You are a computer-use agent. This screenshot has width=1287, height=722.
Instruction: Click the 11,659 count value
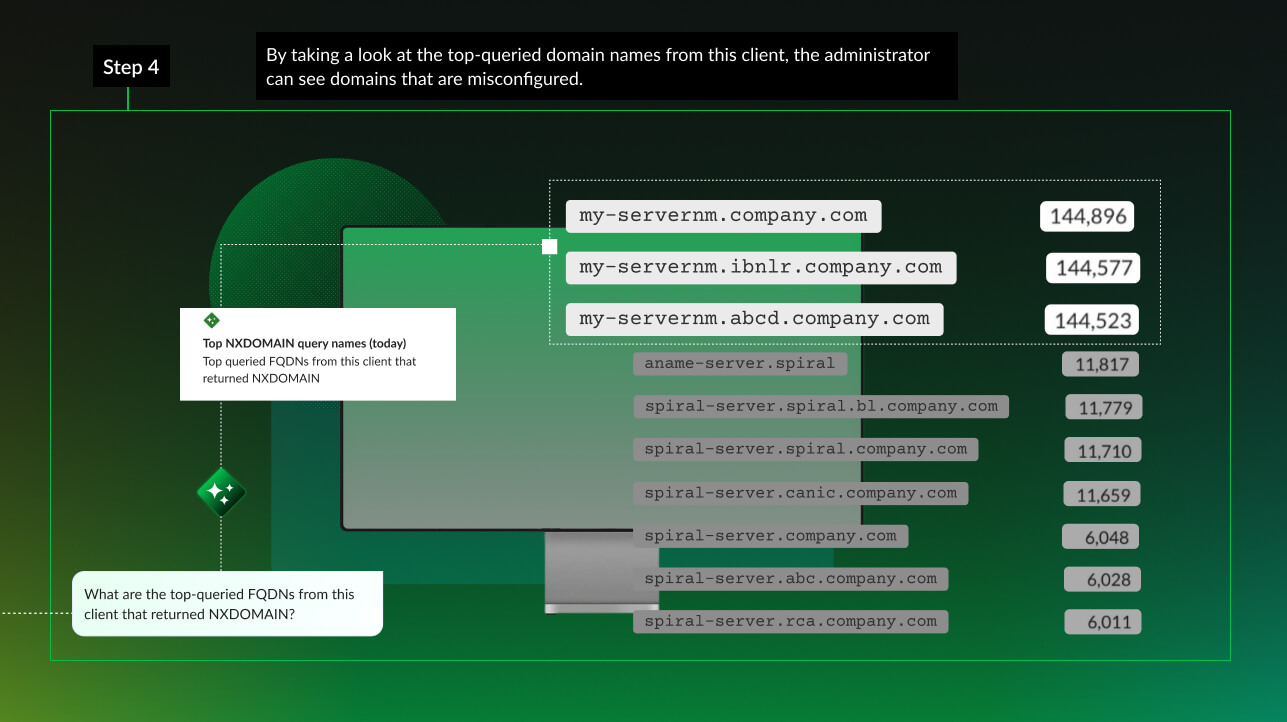[x=1102, y=495]
